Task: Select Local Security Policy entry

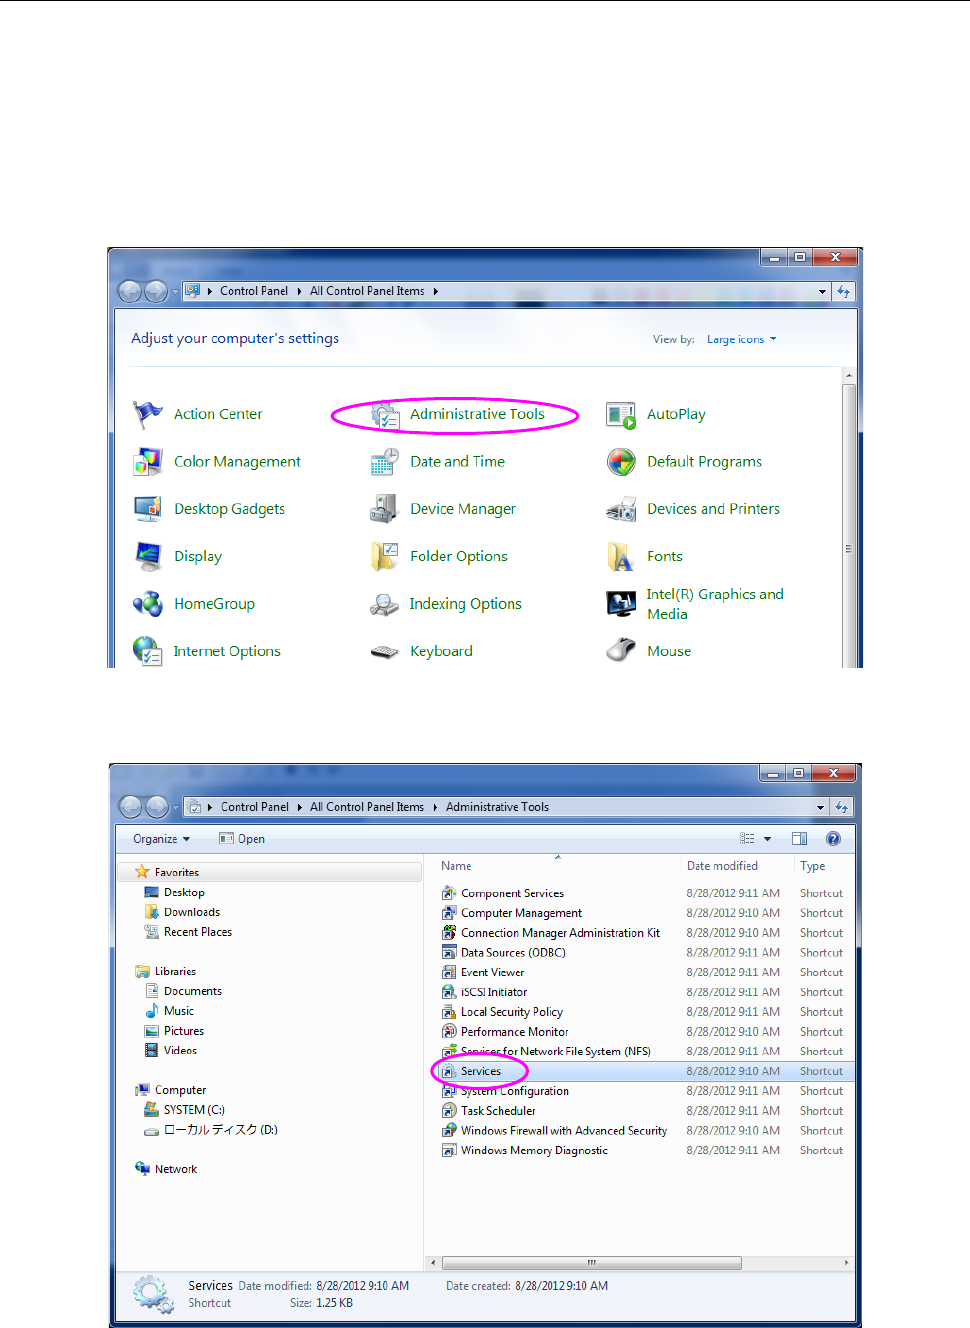Action: click(512, 1012)
